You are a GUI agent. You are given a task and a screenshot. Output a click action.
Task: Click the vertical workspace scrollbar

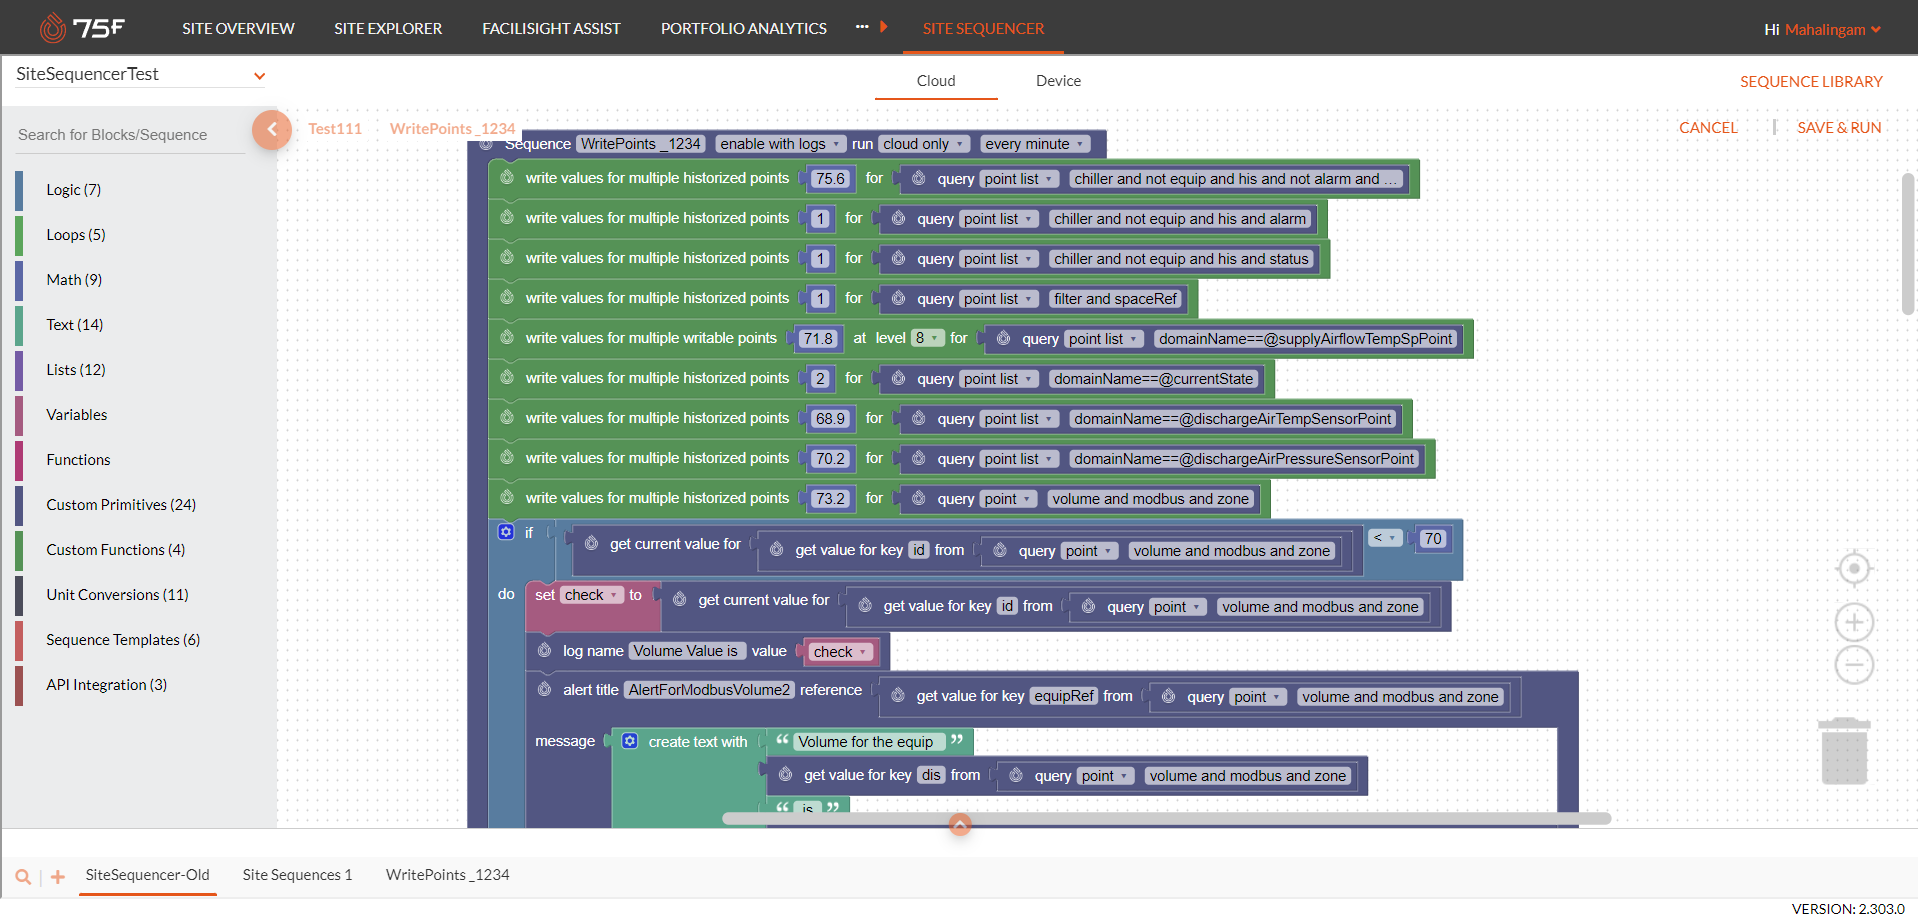click(1908, 244)
